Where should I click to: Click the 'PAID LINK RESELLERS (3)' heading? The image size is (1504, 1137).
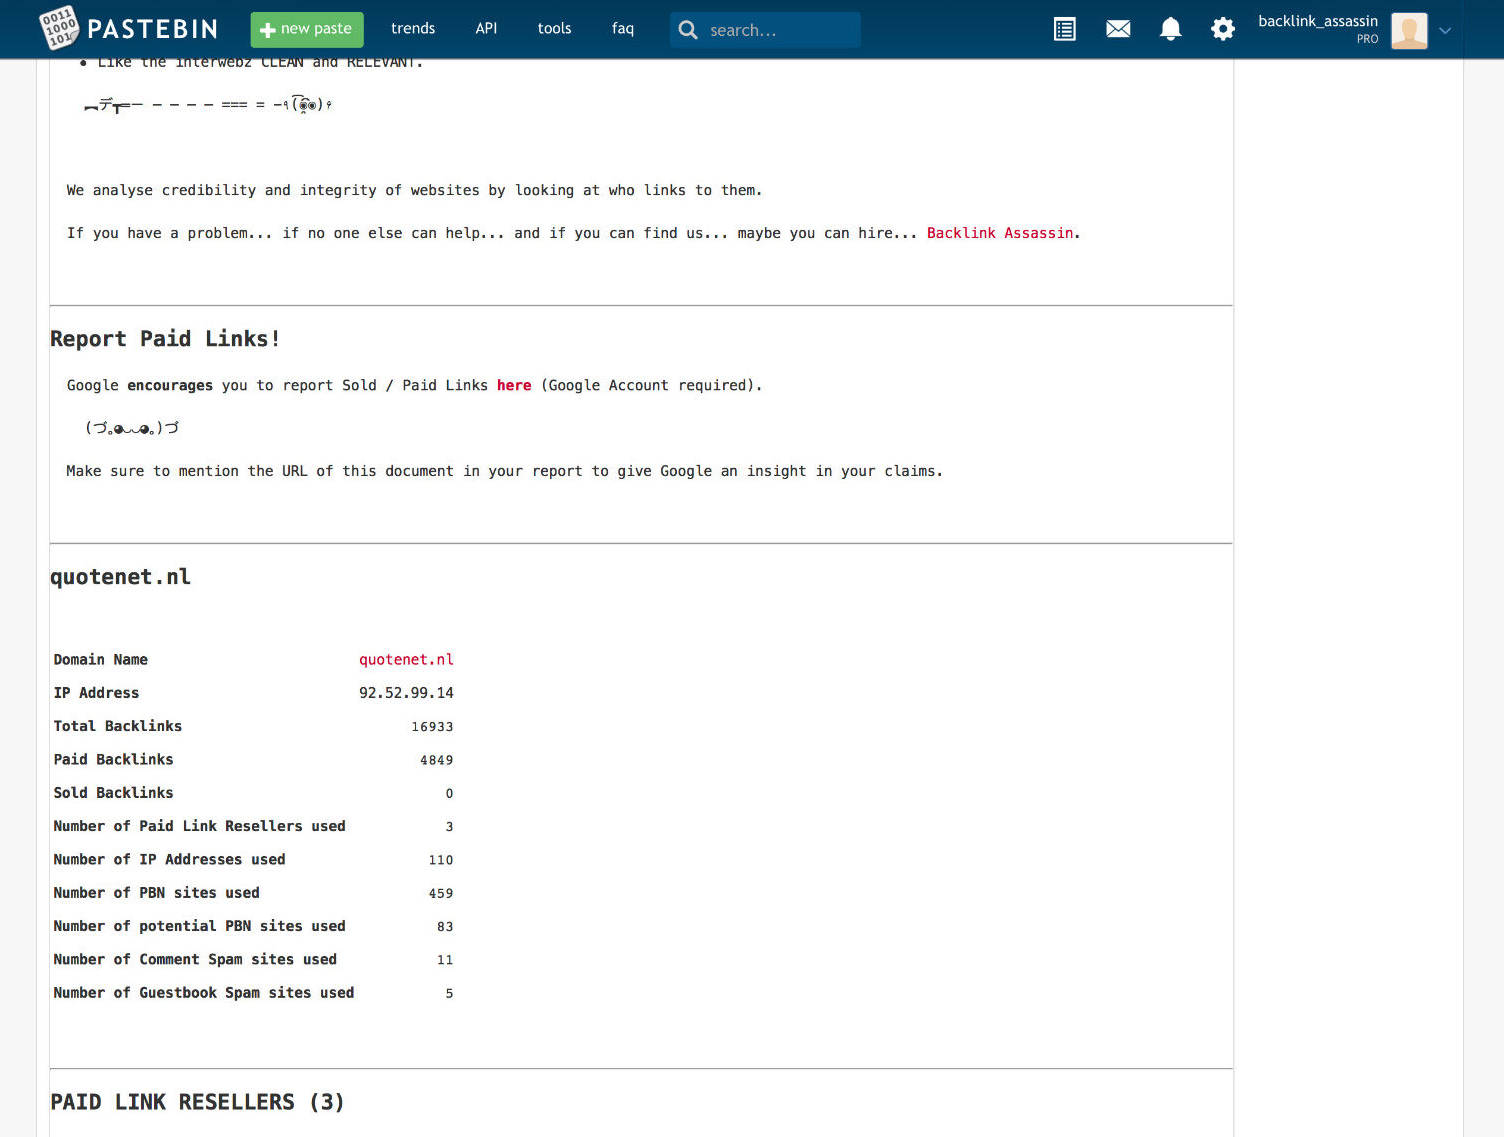coord(197,1102)
